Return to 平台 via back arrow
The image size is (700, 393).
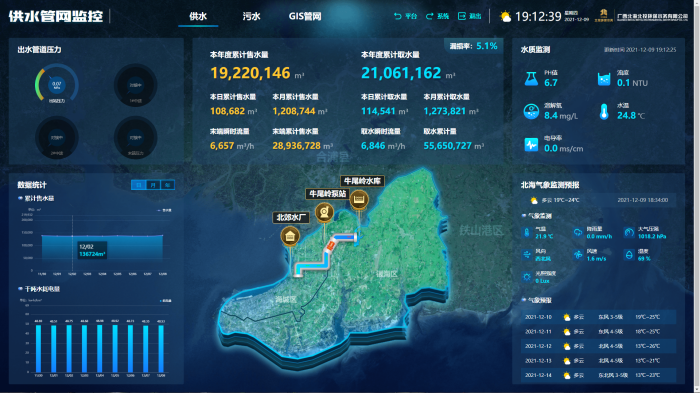(x=405, y=16)
